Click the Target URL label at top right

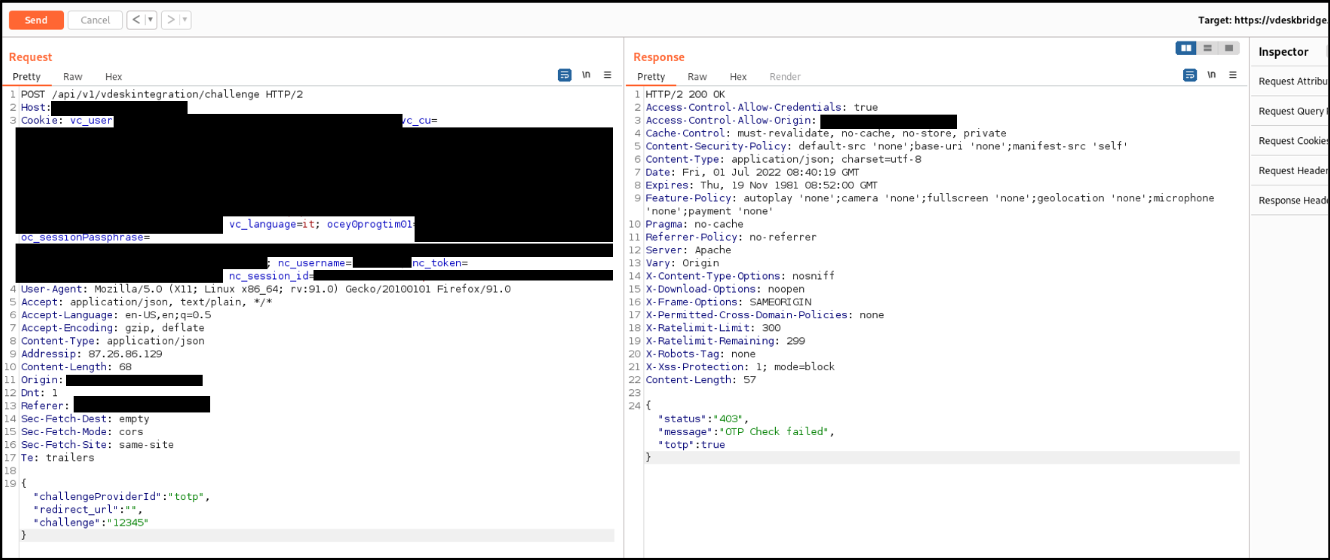coord(1263,20)
